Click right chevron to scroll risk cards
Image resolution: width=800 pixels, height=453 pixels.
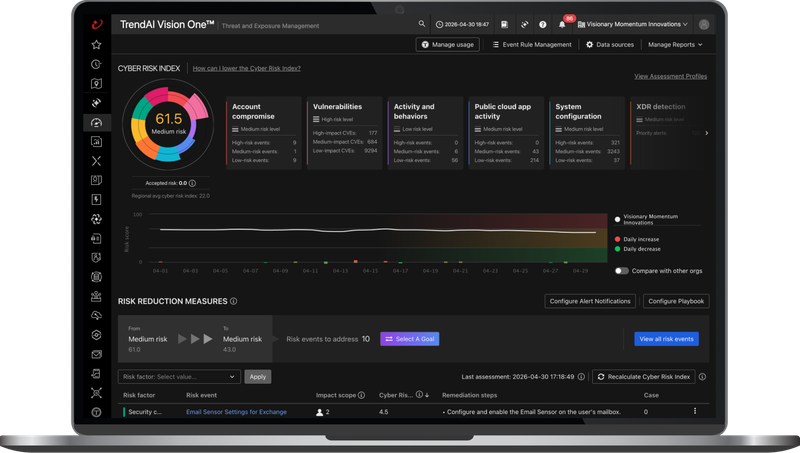pos(707,133)
